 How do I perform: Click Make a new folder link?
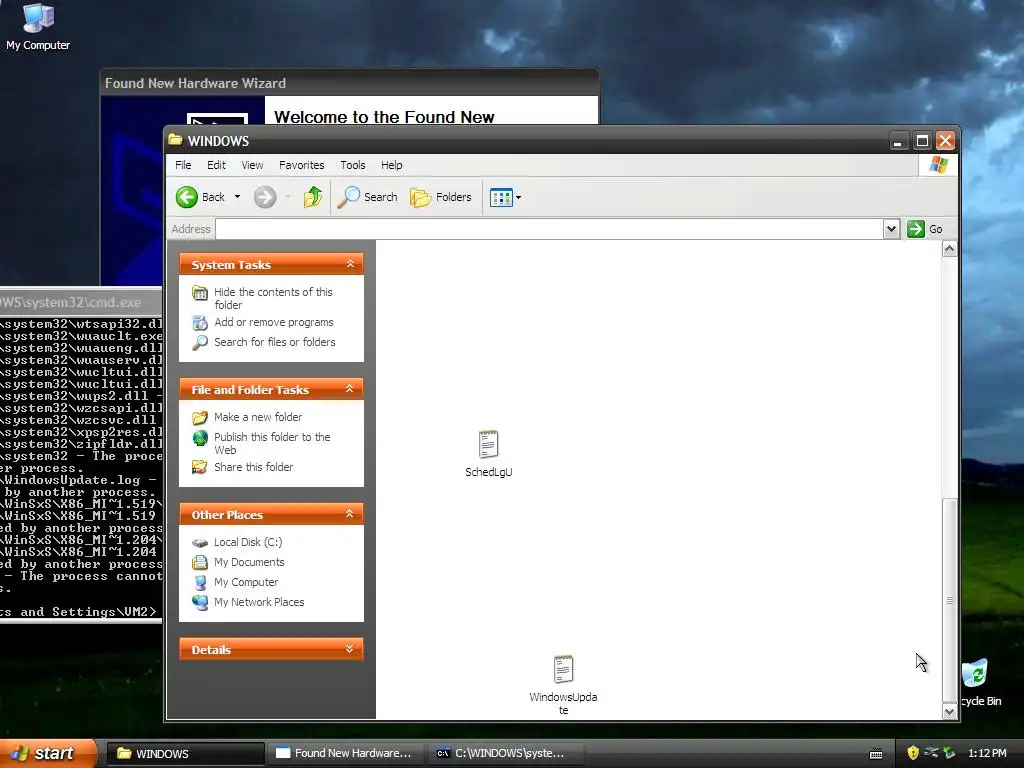(258, 417)
